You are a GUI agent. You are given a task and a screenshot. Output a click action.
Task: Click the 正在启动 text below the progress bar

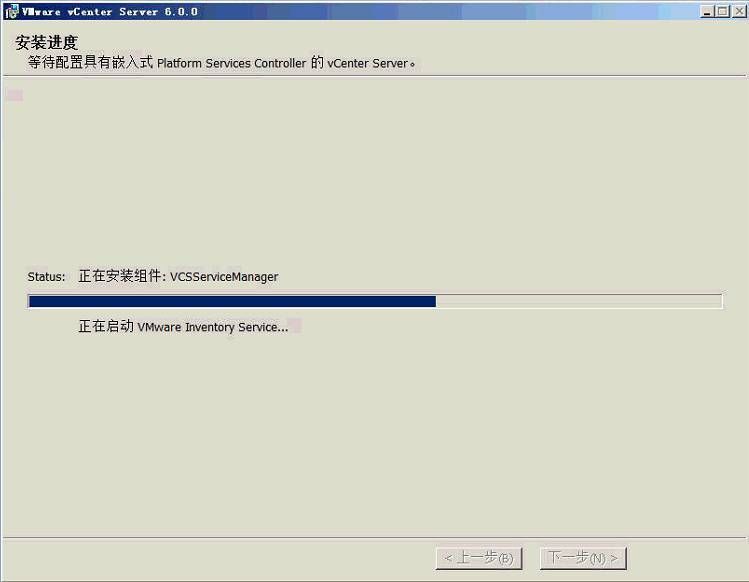pos(106,326)
